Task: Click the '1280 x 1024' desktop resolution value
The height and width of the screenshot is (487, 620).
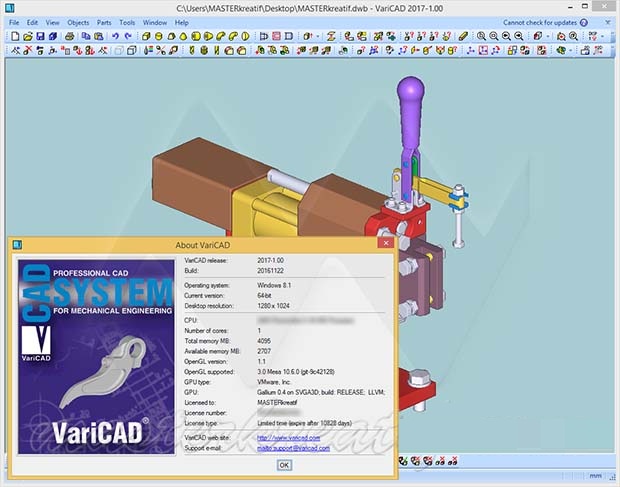Action: (273, 306)
